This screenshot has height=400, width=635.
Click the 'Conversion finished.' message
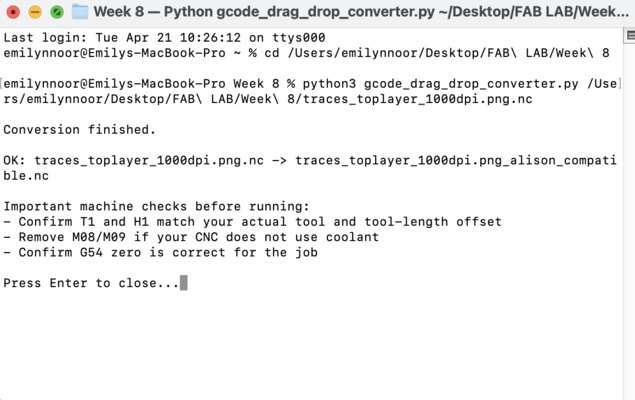tap(79, 129)
